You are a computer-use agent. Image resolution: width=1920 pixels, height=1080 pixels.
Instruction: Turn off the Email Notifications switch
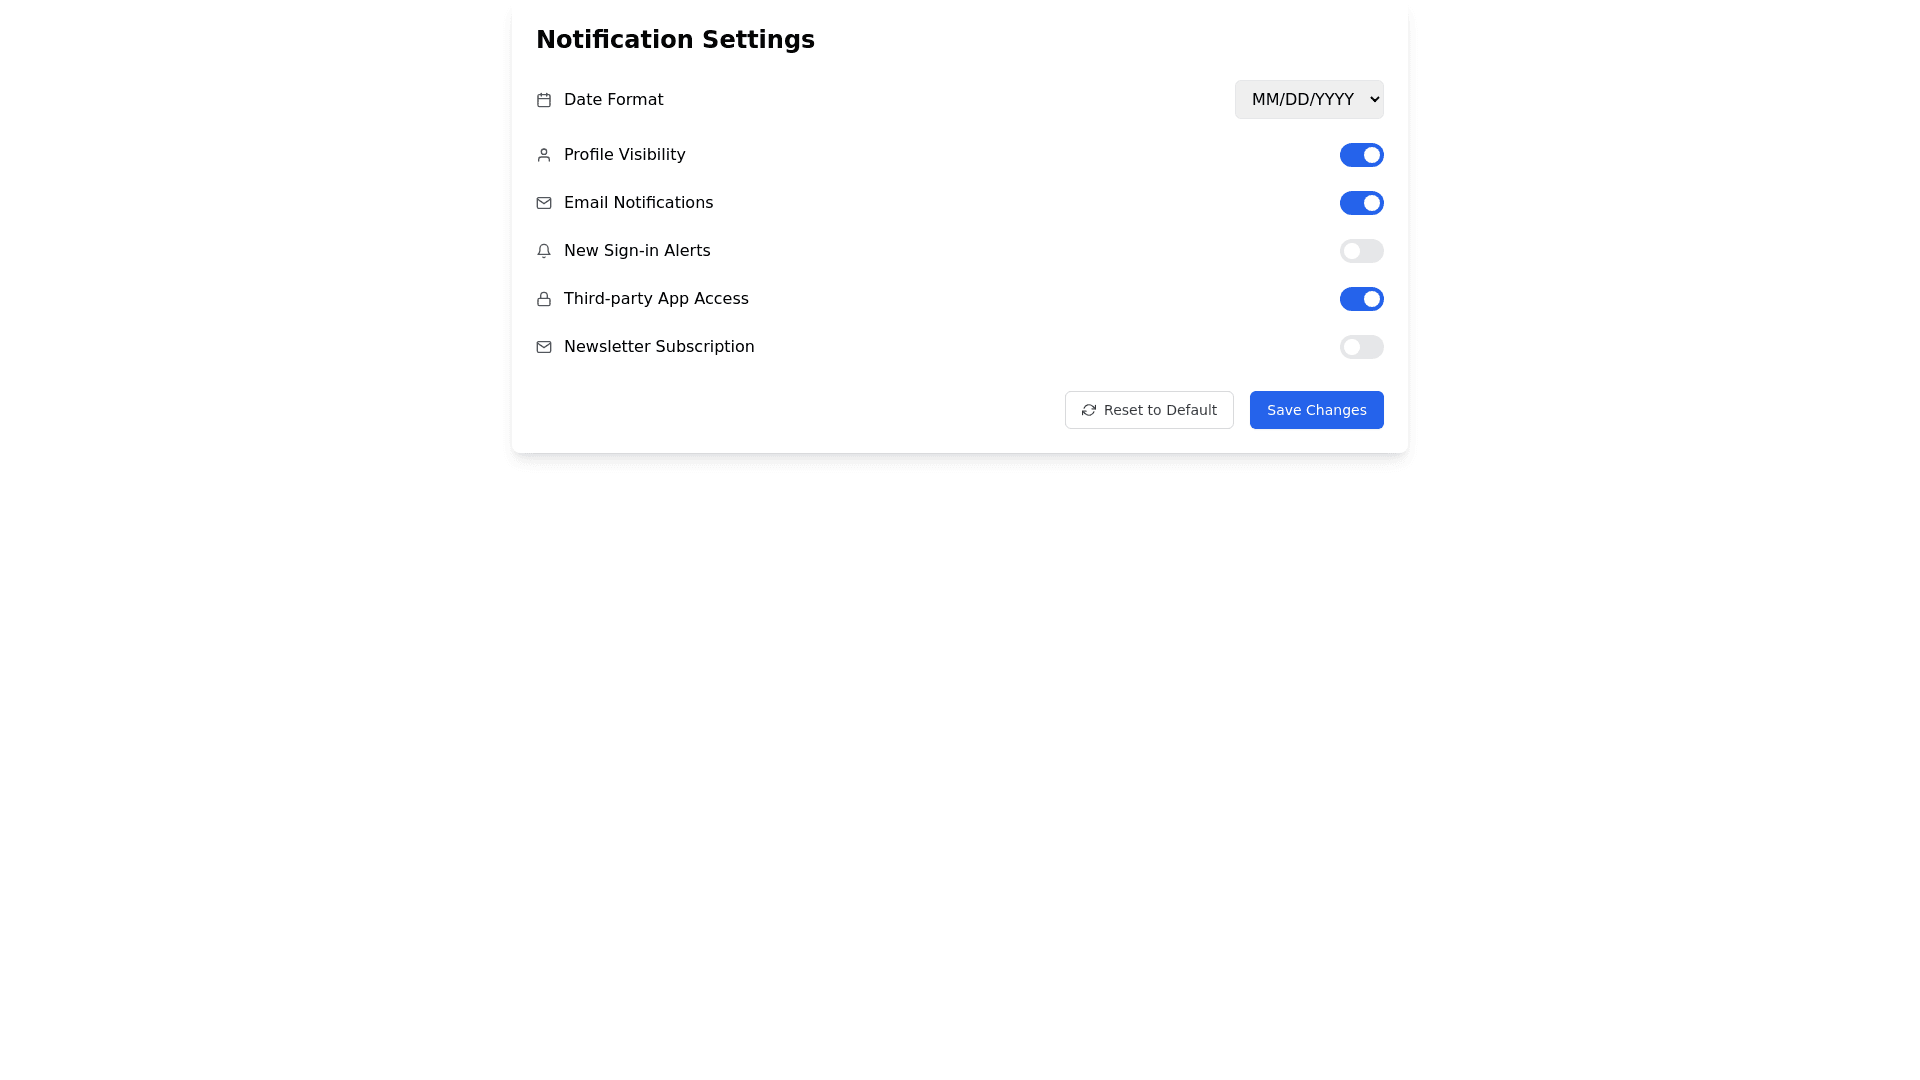click(1361, 203)
